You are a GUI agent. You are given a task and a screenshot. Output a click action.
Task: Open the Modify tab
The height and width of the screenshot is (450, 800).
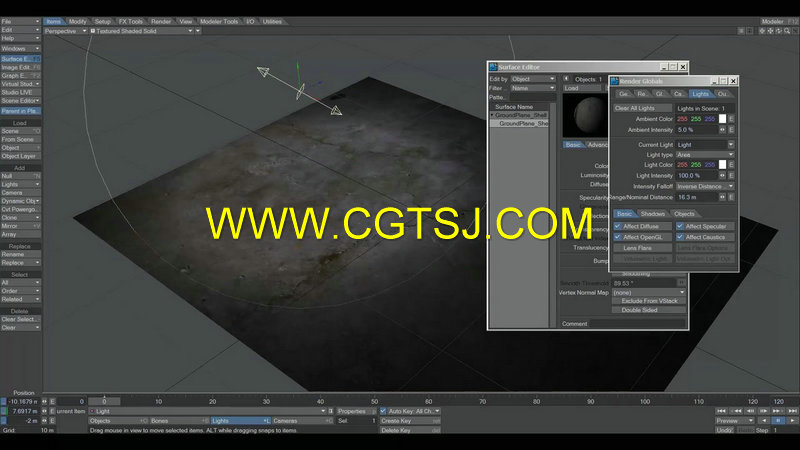tap(77, 21)
